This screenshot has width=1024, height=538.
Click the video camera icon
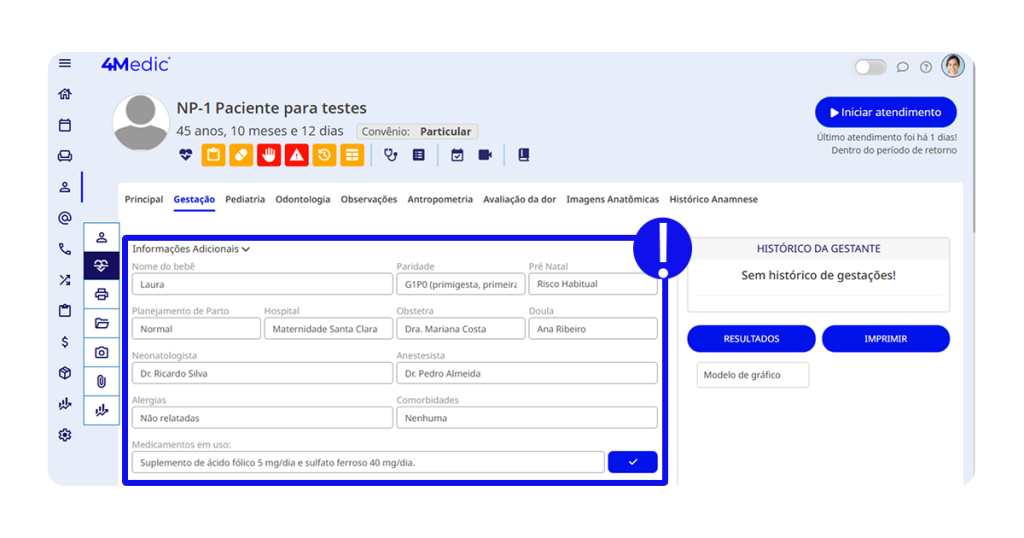point(485,155)
